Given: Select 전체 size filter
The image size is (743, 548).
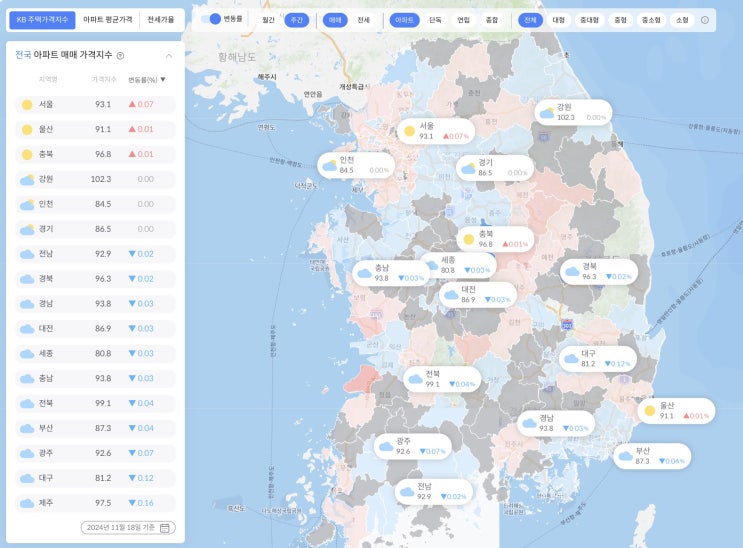Looking at the screenshot, I should point(530,20).
